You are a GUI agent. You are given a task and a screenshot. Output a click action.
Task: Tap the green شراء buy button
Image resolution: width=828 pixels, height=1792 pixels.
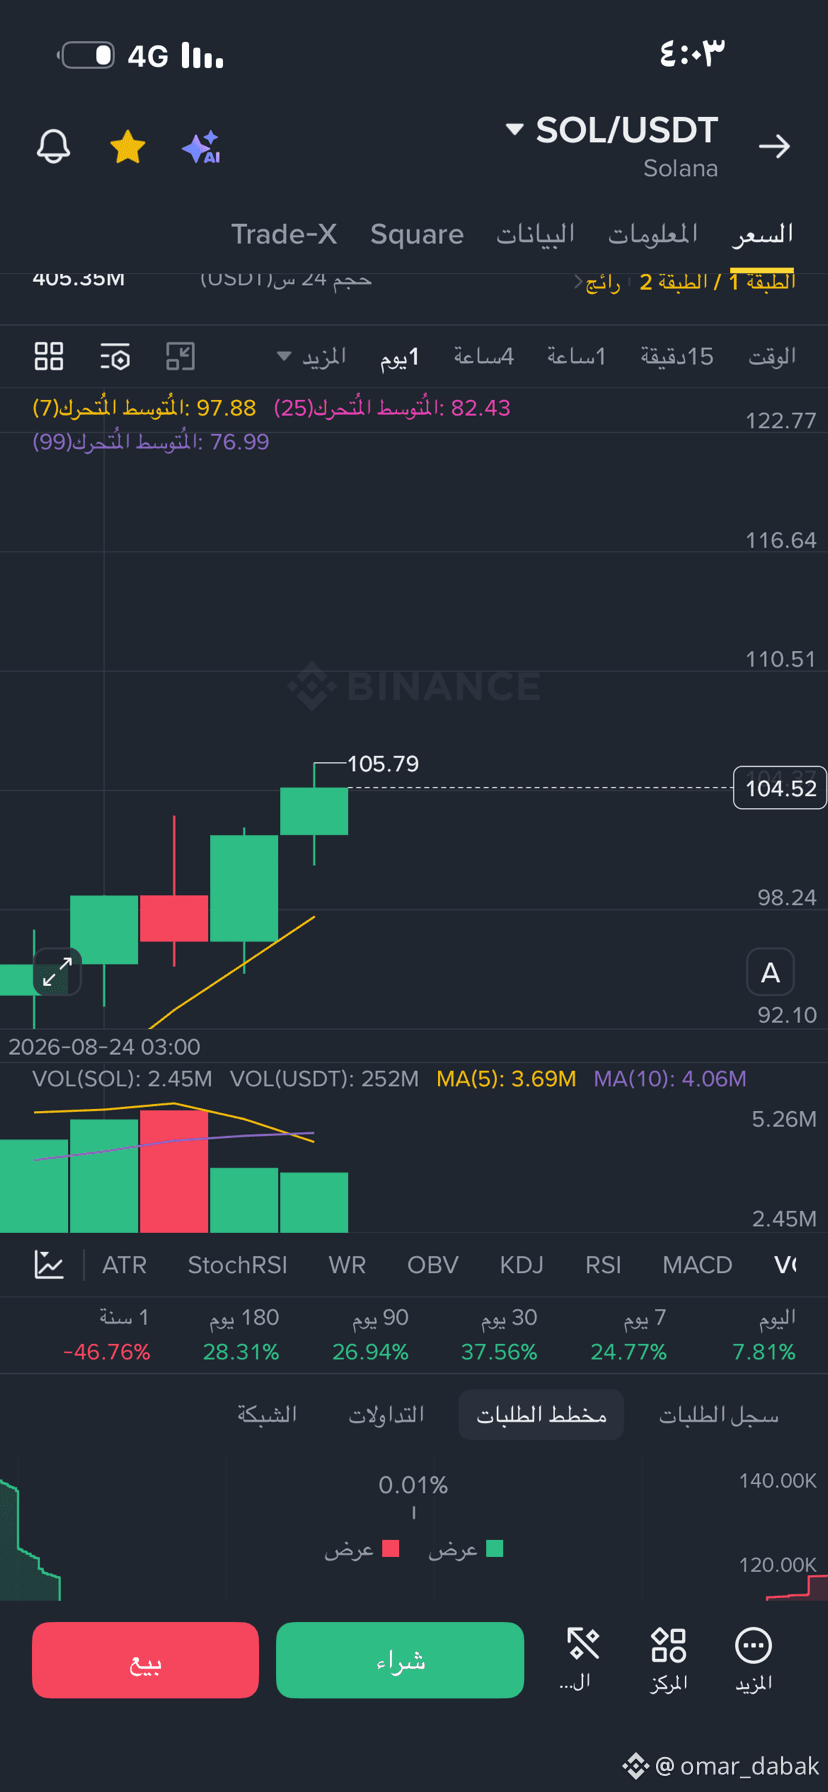400,1660
